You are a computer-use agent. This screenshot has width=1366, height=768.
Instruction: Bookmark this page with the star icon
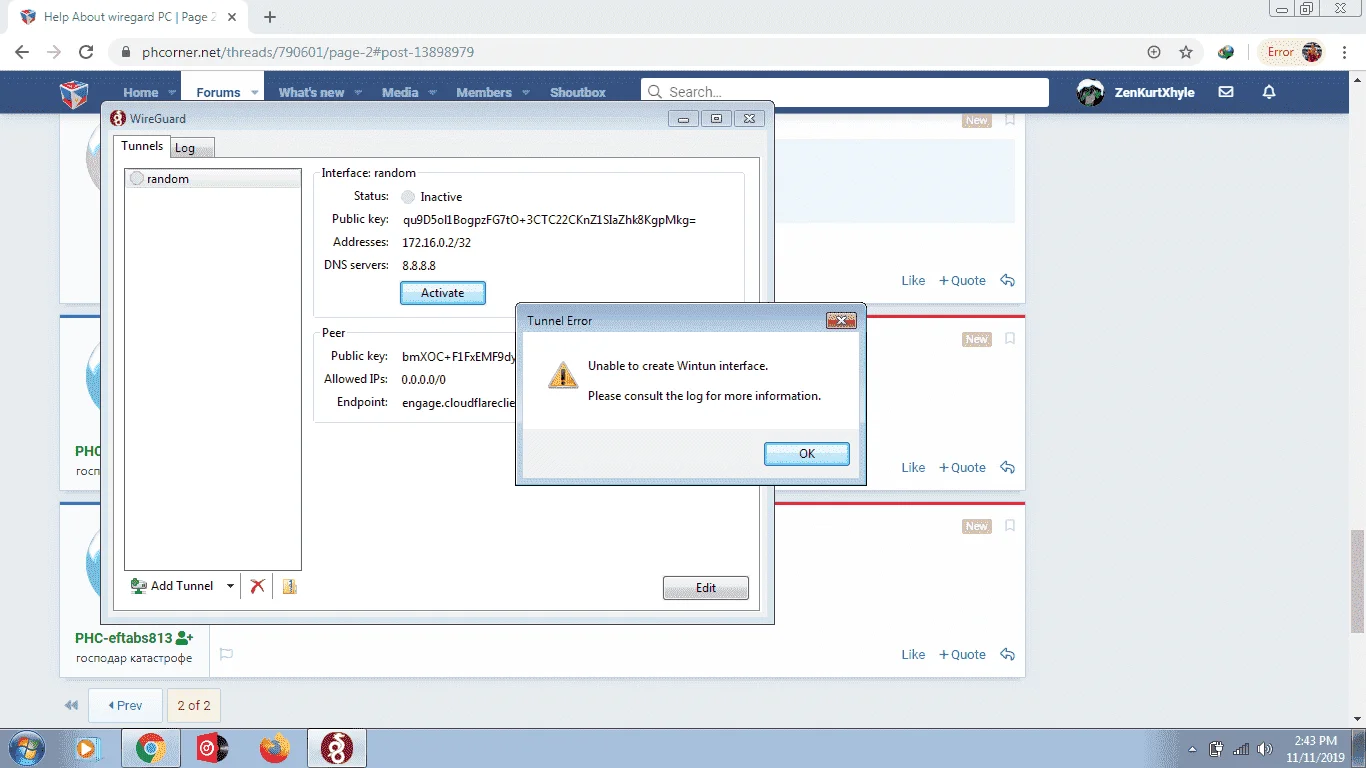pyautogui.click(x=1186, y=52)
